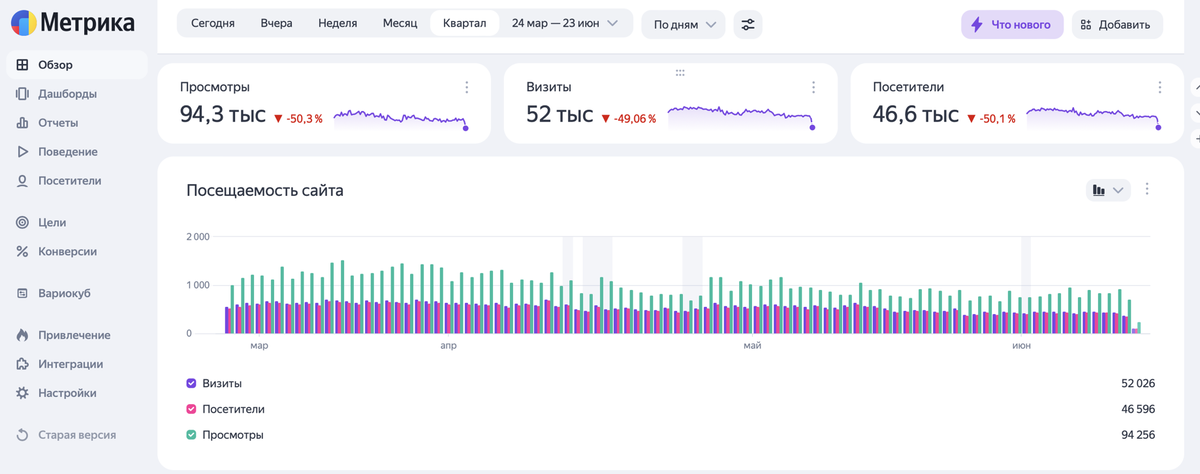1200x474 pixels.
Task: Uncheck the Посетители series checkbox
Action: click(191, 409)
